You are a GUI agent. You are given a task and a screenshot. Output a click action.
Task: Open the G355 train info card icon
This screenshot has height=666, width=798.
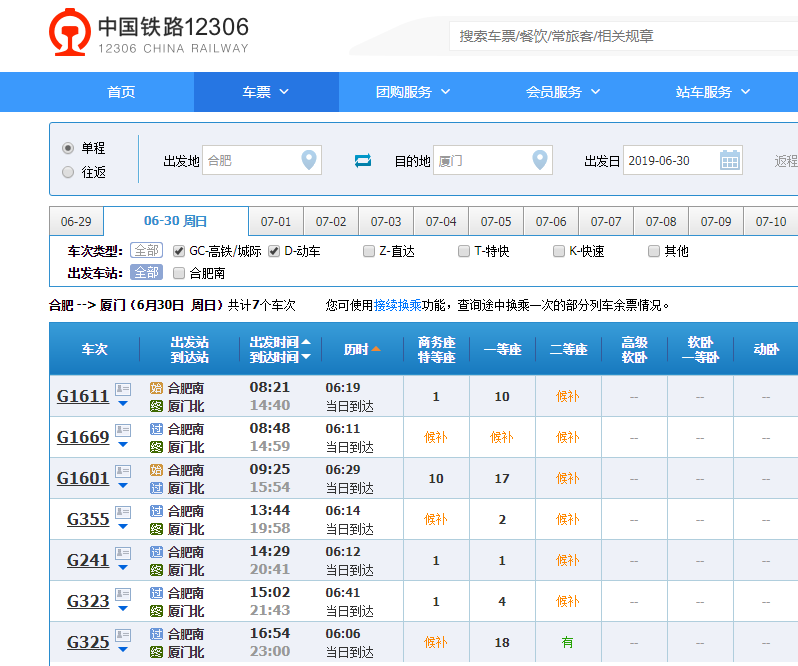click(123, 512)
